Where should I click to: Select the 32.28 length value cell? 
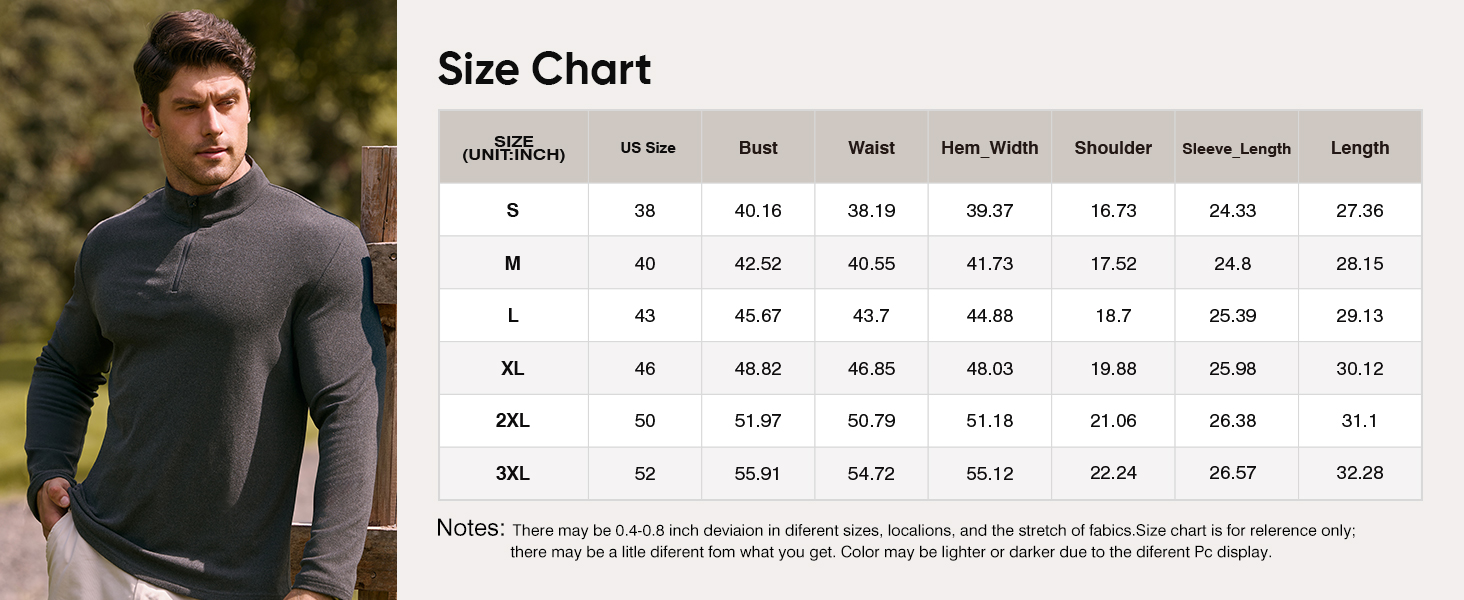1359,473
